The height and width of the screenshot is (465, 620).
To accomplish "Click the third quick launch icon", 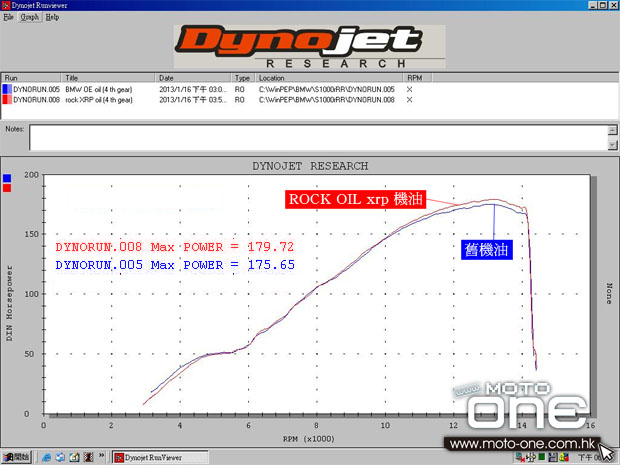I will (74, 457).
